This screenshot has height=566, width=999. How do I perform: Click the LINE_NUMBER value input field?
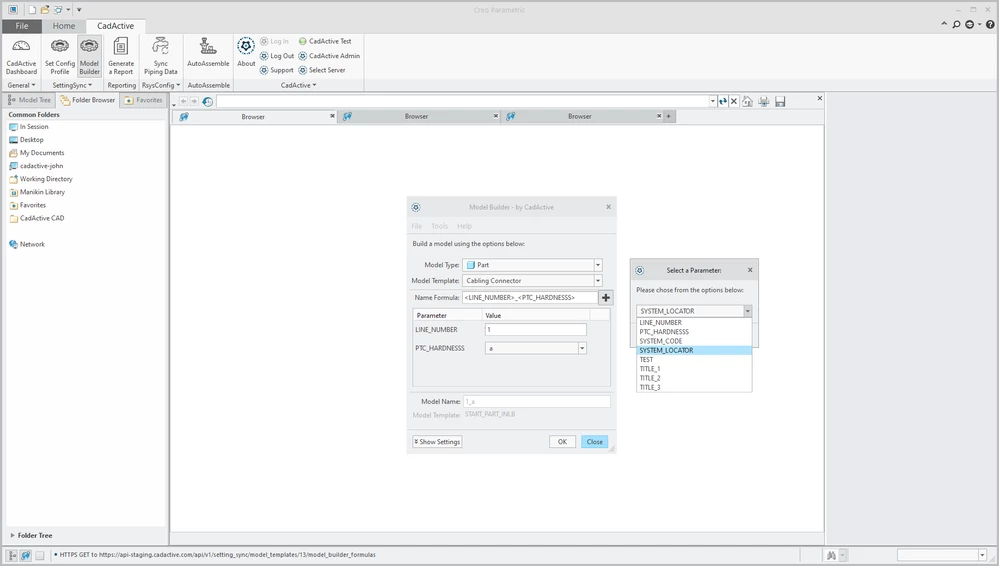point(535,330)
